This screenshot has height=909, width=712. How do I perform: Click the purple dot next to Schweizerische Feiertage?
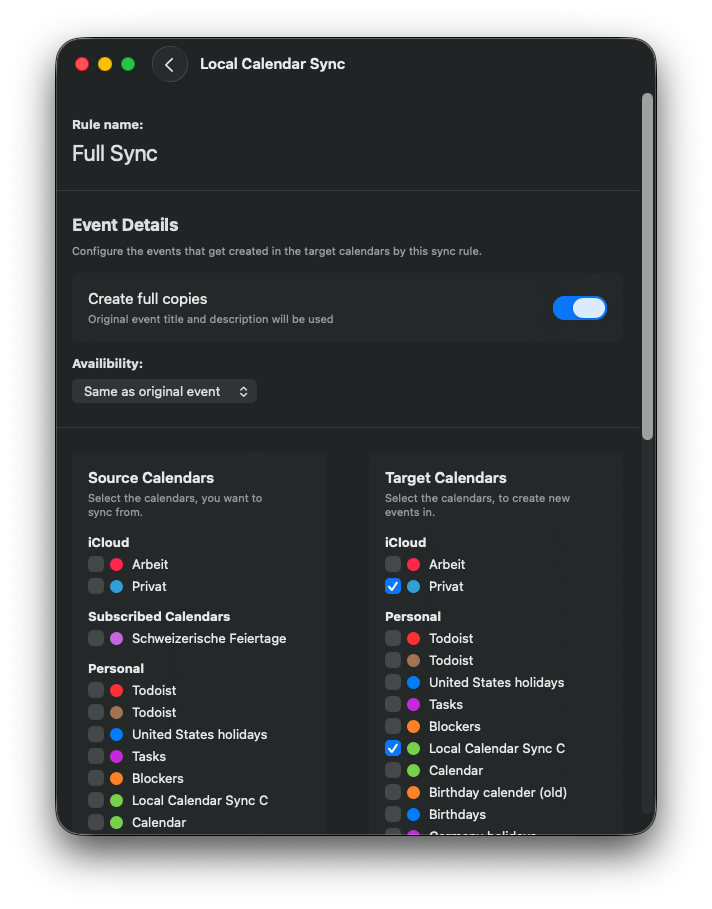tap(118, 638)
